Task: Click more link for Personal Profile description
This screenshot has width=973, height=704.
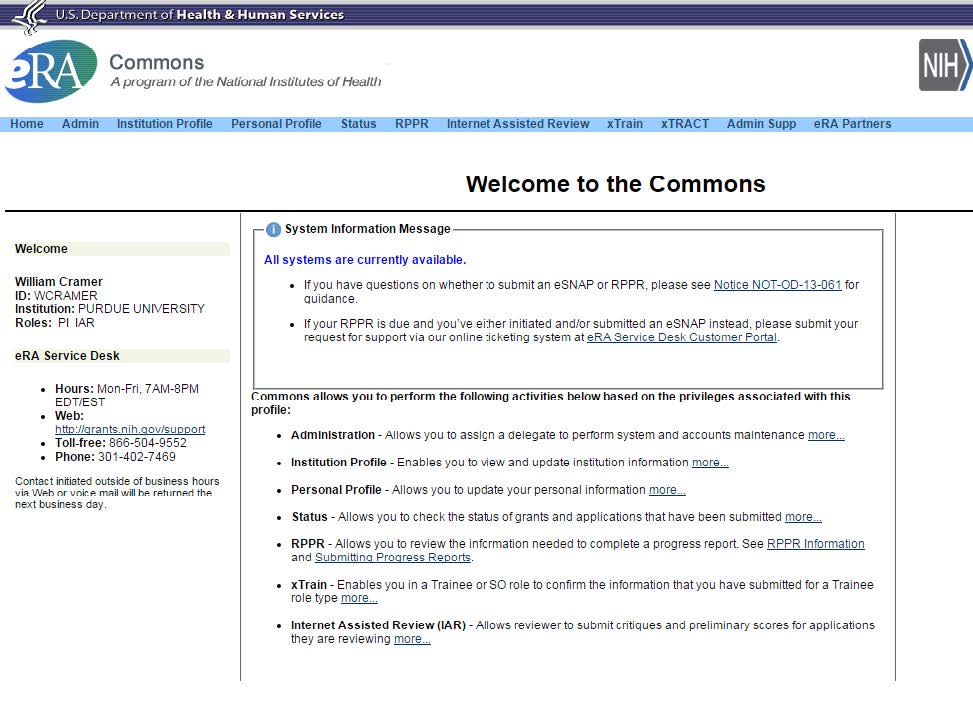Action: 667,489
